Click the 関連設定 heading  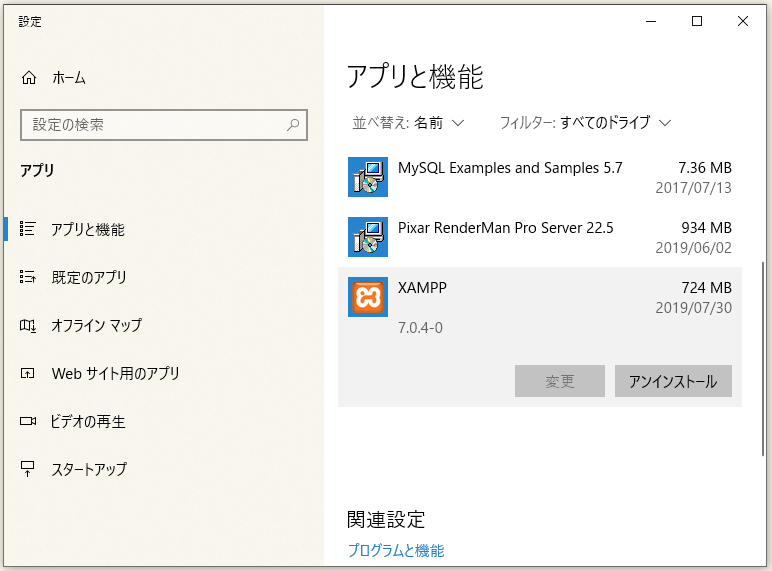tap(386, 519)
